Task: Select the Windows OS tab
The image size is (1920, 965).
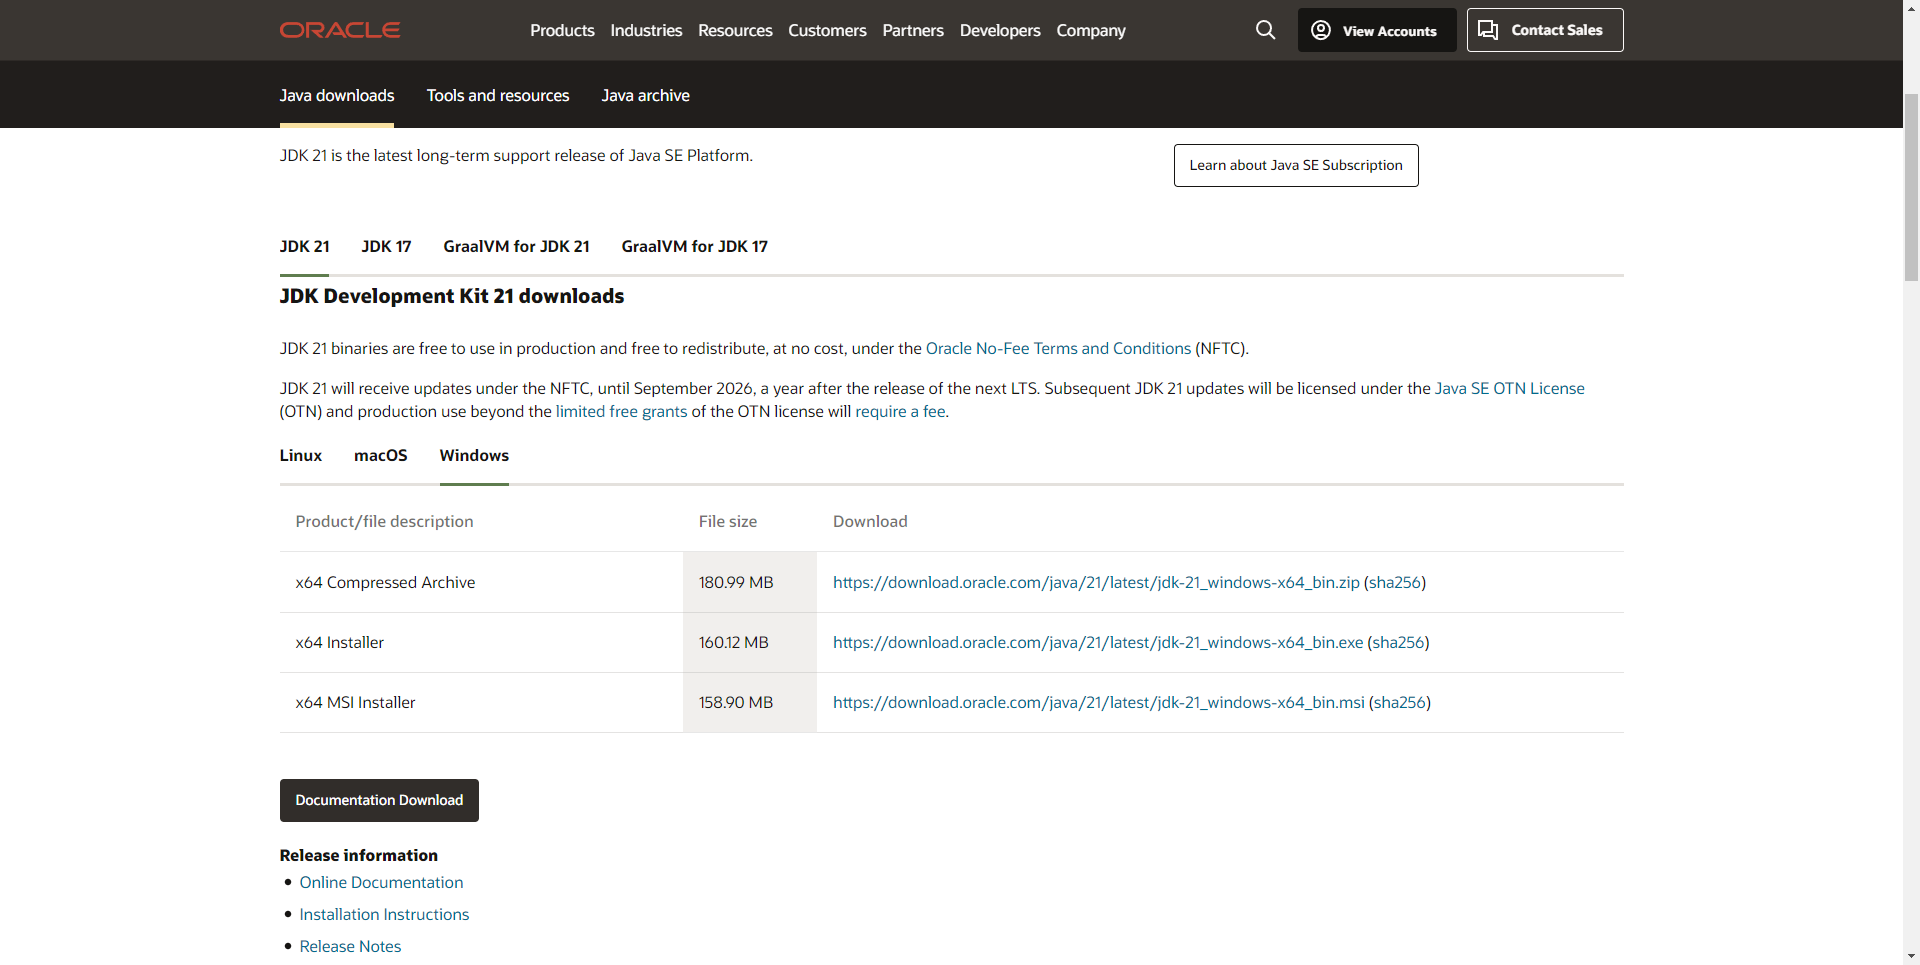Action: click(x=474, y=456)
